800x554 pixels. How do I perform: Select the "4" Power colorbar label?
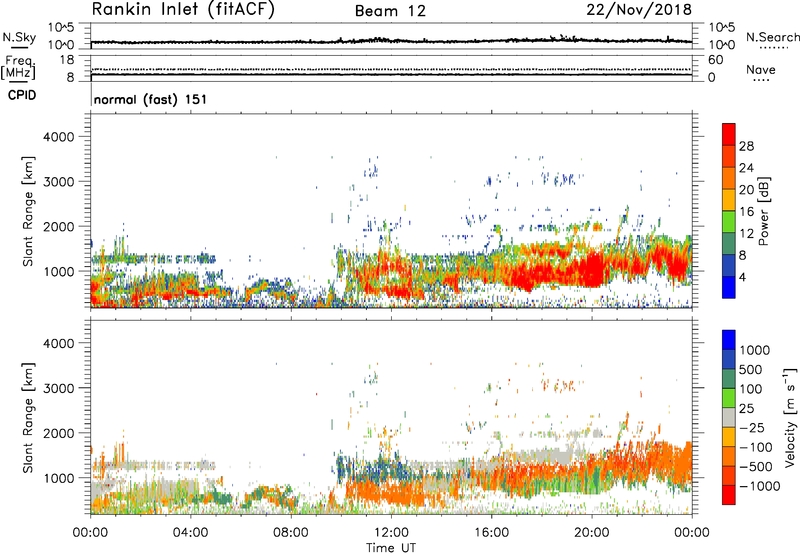(x=742, y=277)
